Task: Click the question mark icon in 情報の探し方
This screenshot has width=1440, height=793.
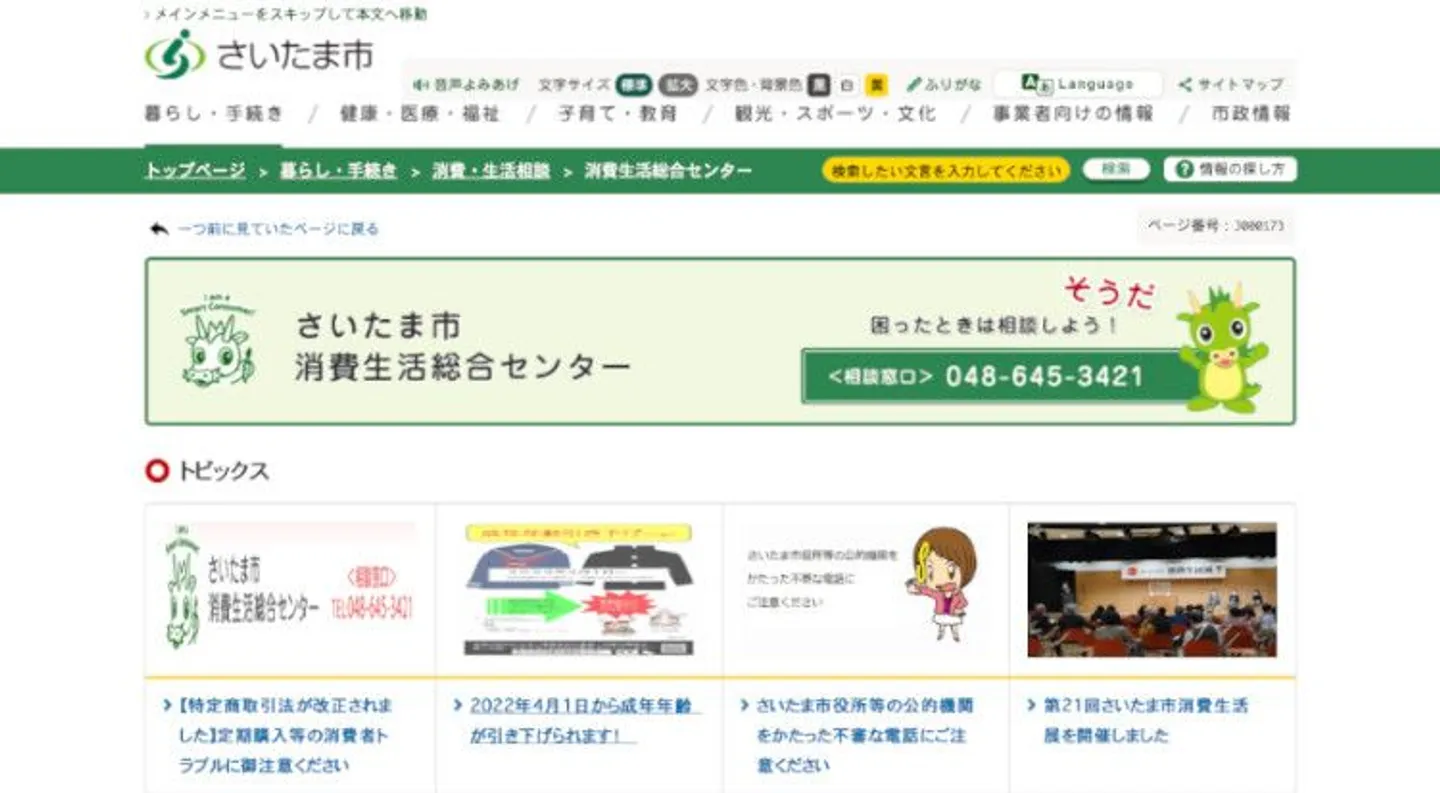Action: click(x=1184, y=170)
